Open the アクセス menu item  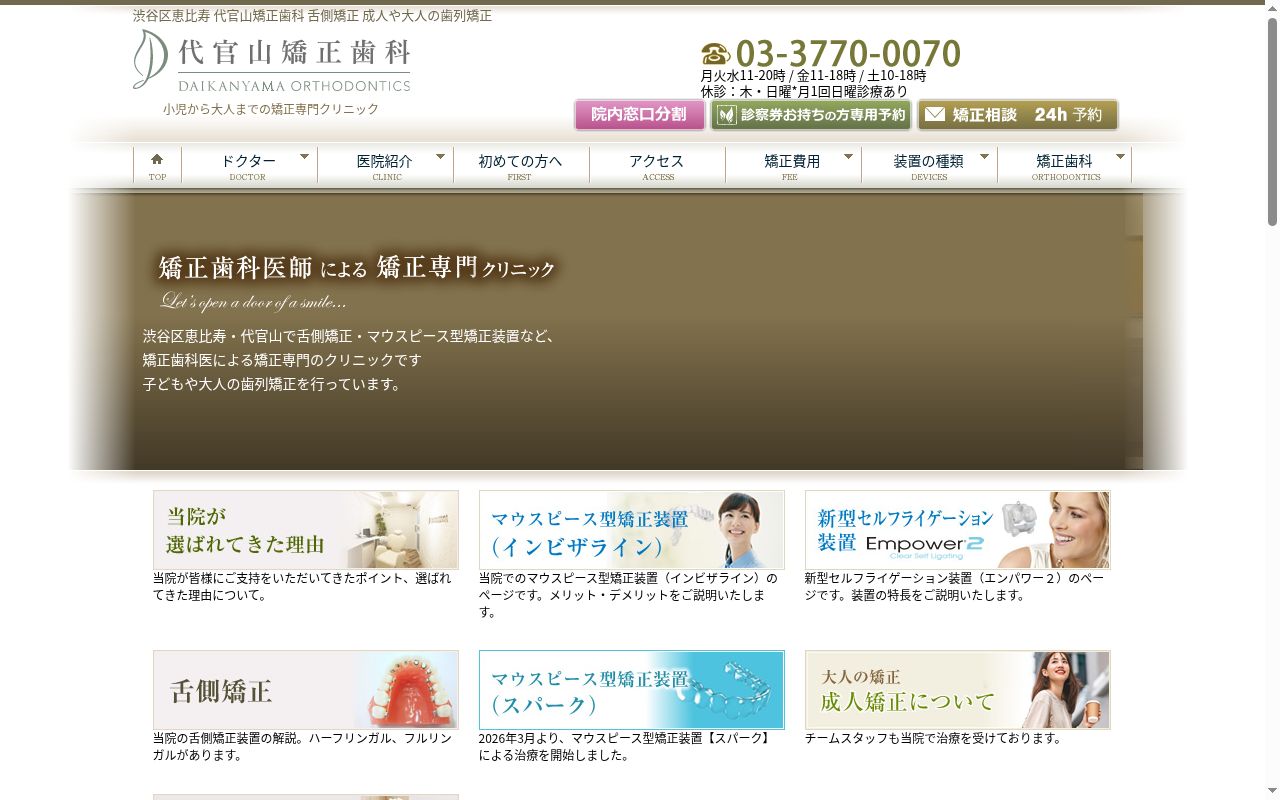point(657,166)
